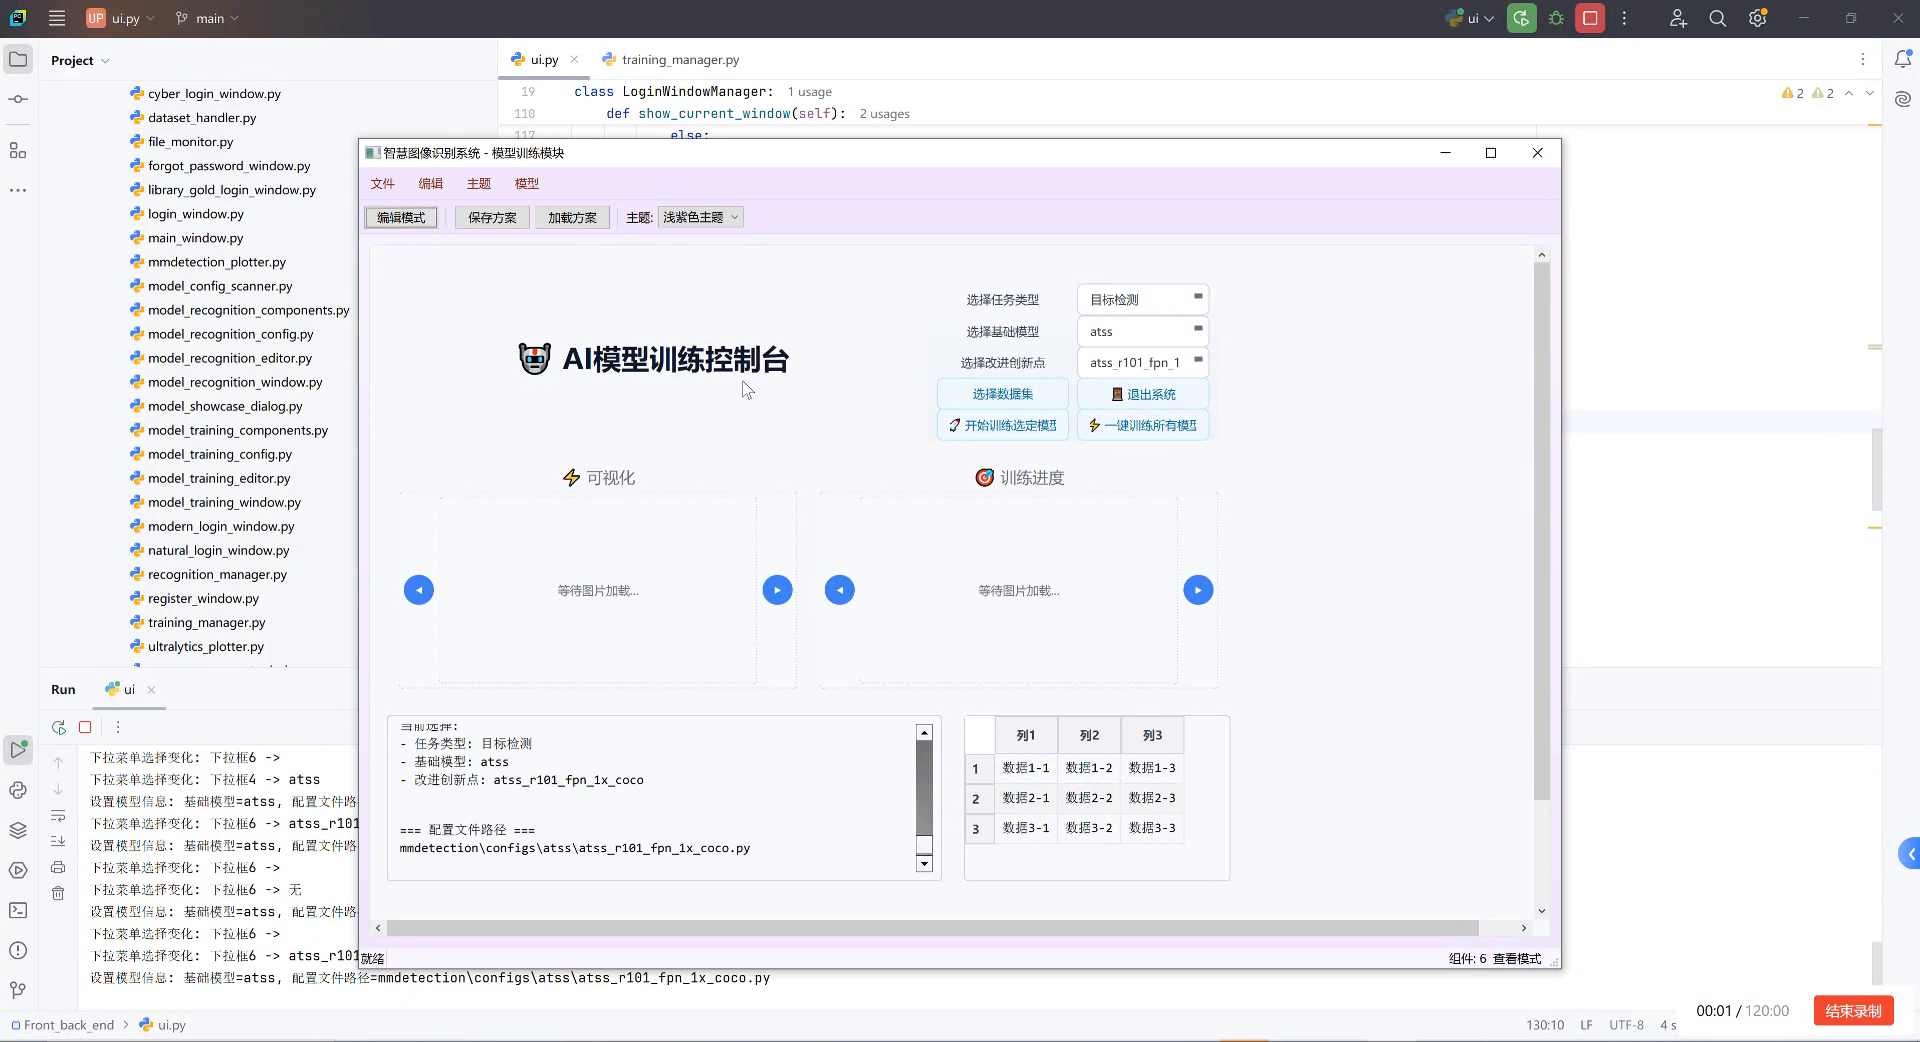
Task: Open the Project tool window icon
Action: click(x=18, y=60)
